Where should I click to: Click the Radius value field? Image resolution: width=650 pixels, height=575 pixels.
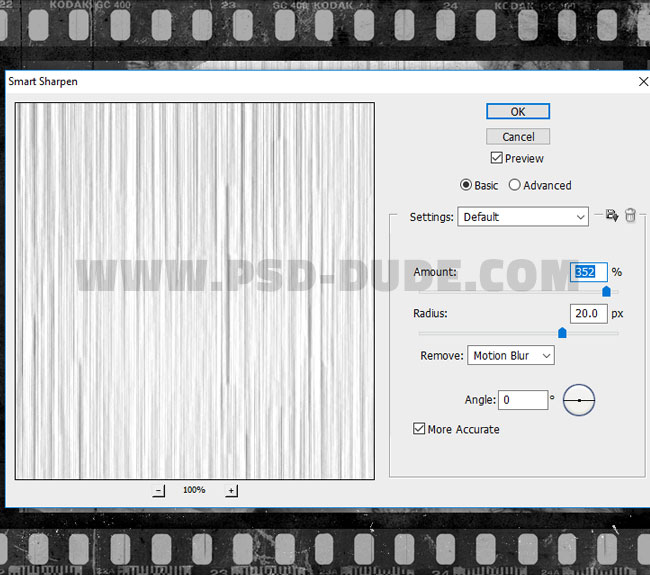tap(588, 313)
